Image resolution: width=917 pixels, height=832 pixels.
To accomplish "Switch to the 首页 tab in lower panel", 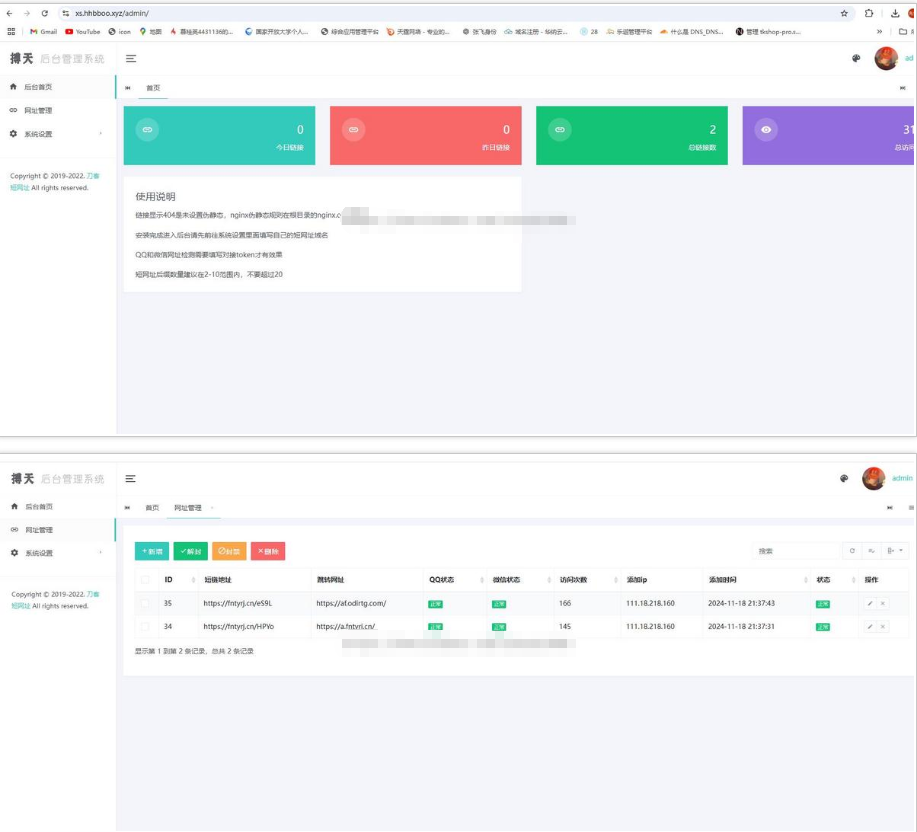I will [152, 508].
